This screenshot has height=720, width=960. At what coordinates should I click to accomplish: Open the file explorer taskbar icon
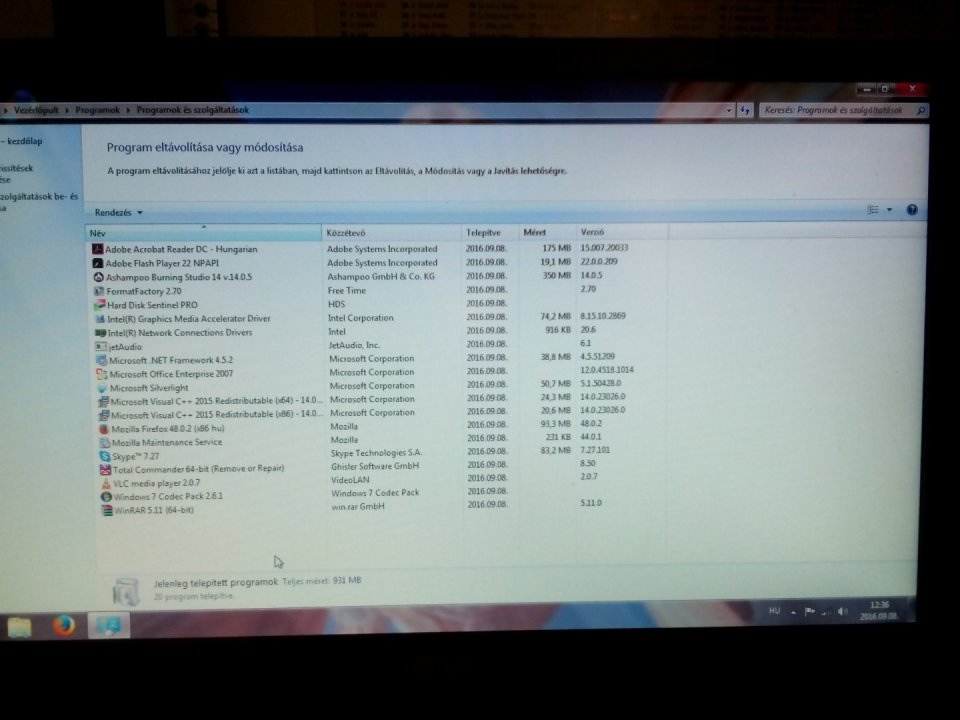coord(20,627)
